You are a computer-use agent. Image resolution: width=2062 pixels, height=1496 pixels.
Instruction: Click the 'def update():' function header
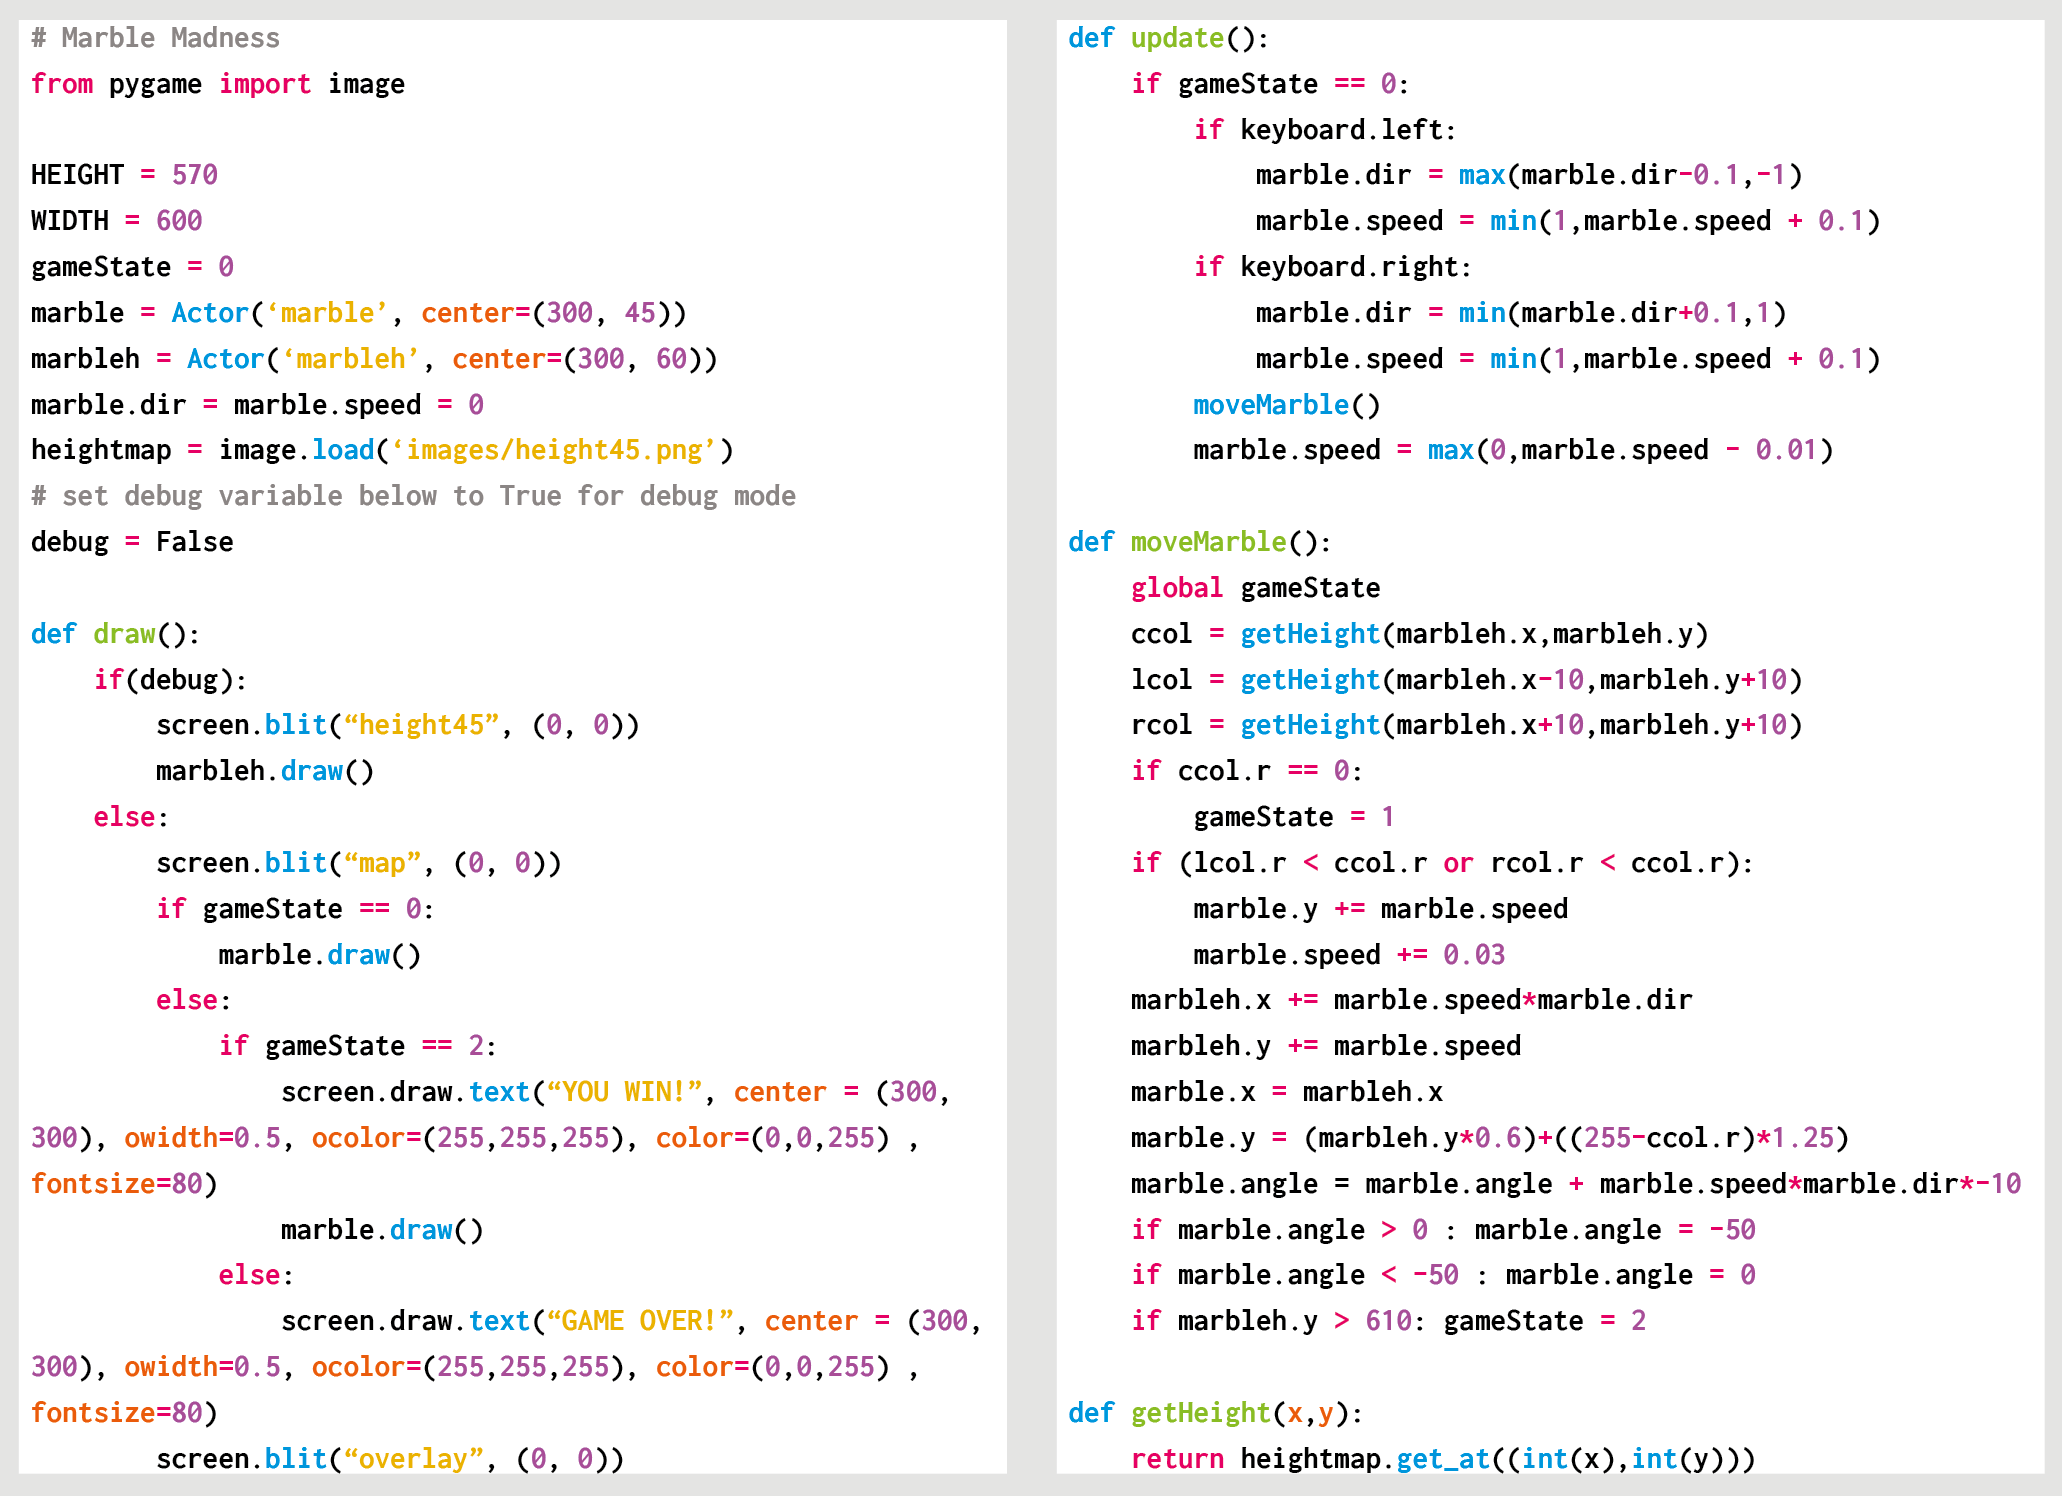click(x=1167, y=38)
